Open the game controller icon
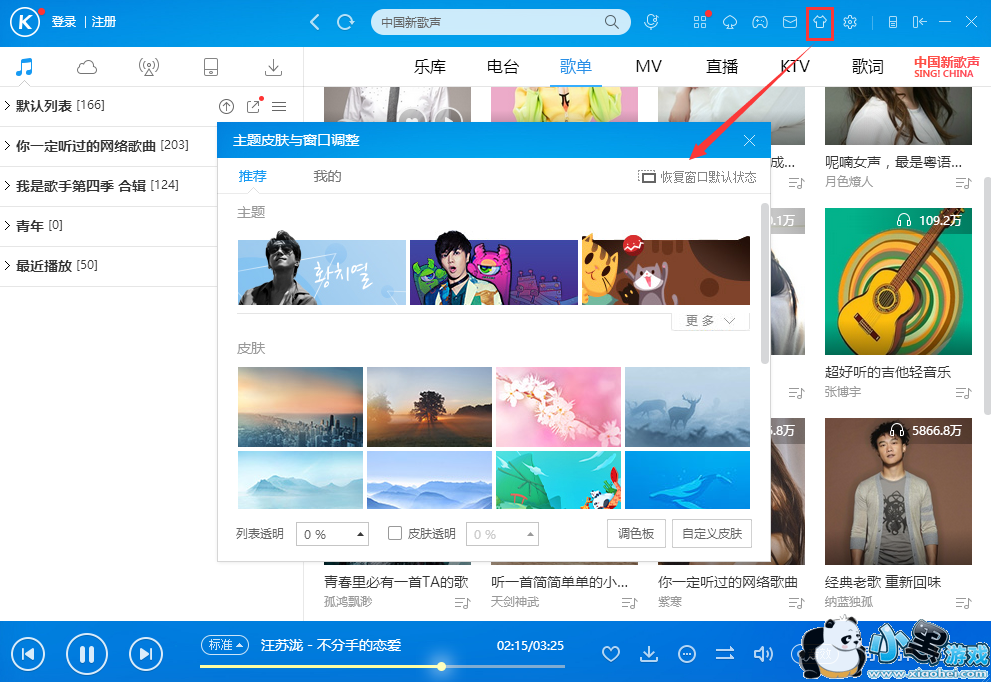The image size is (991, 682). pos(760,22)
